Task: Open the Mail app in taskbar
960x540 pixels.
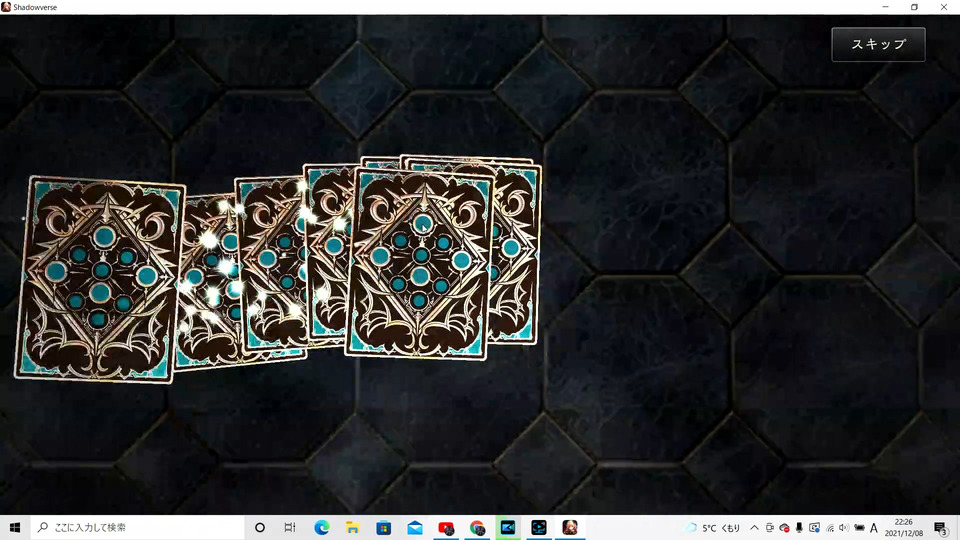Action: 415,527
